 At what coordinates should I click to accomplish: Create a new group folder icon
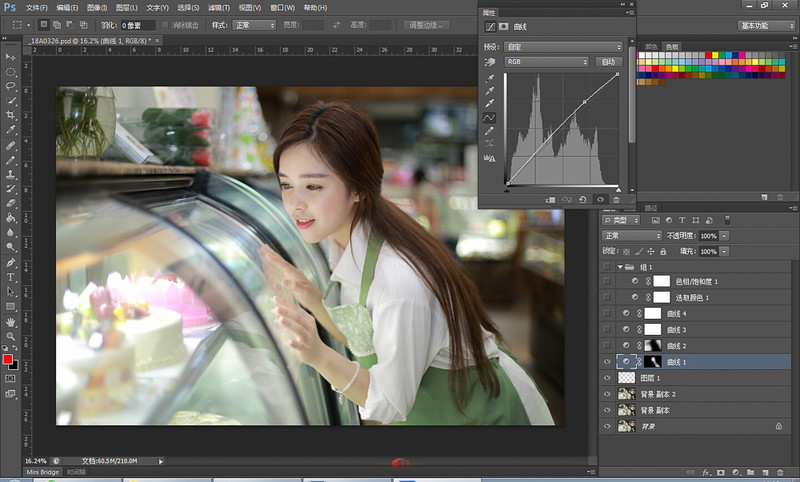(x=751, y=473)
